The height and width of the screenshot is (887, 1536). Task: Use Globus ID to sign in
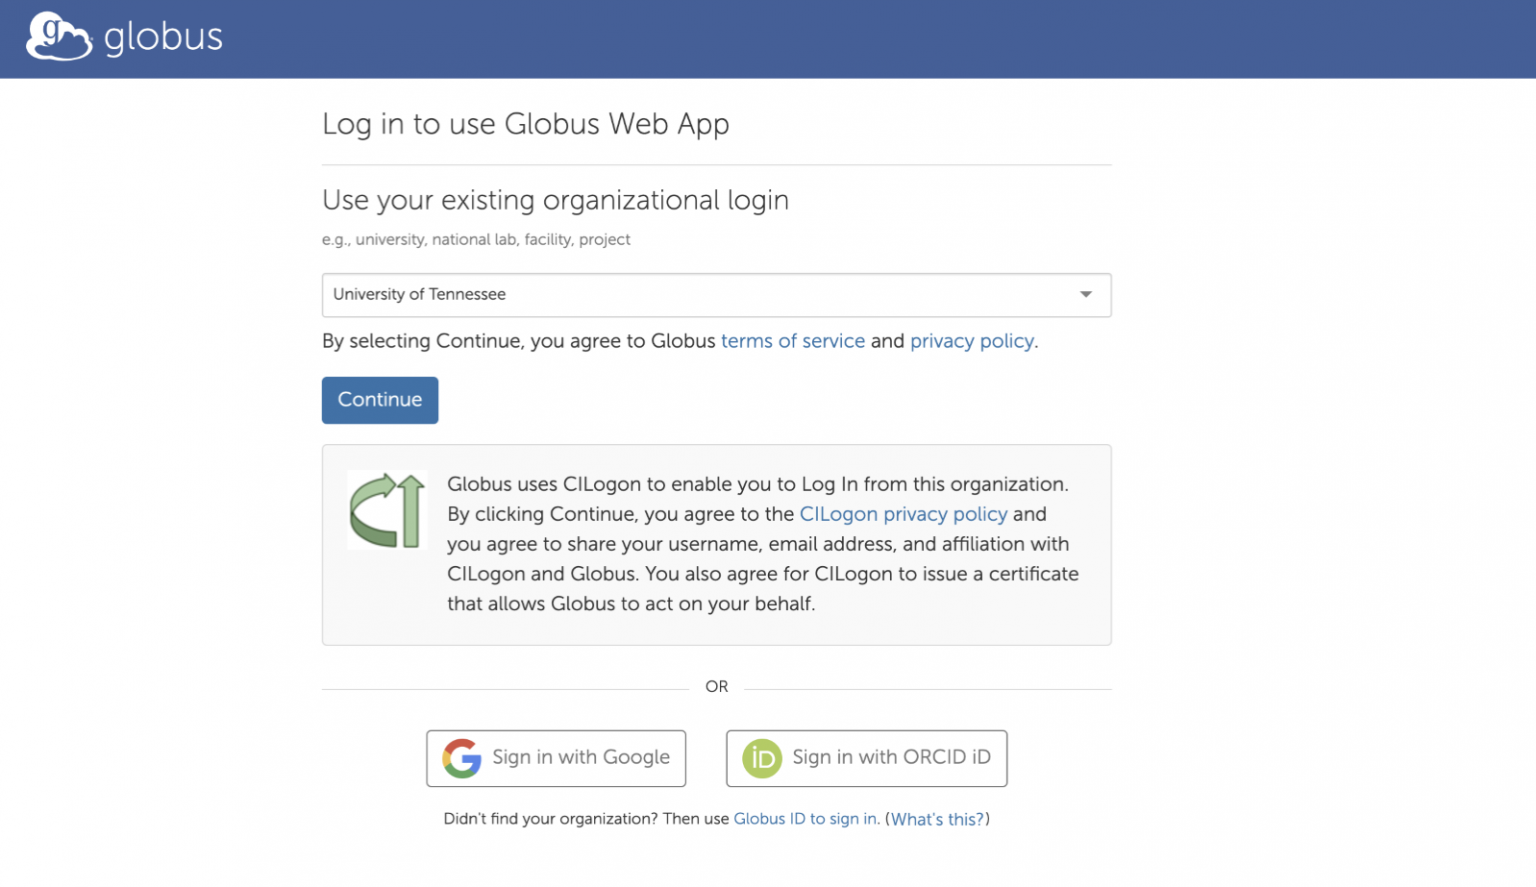pos(806,819)
